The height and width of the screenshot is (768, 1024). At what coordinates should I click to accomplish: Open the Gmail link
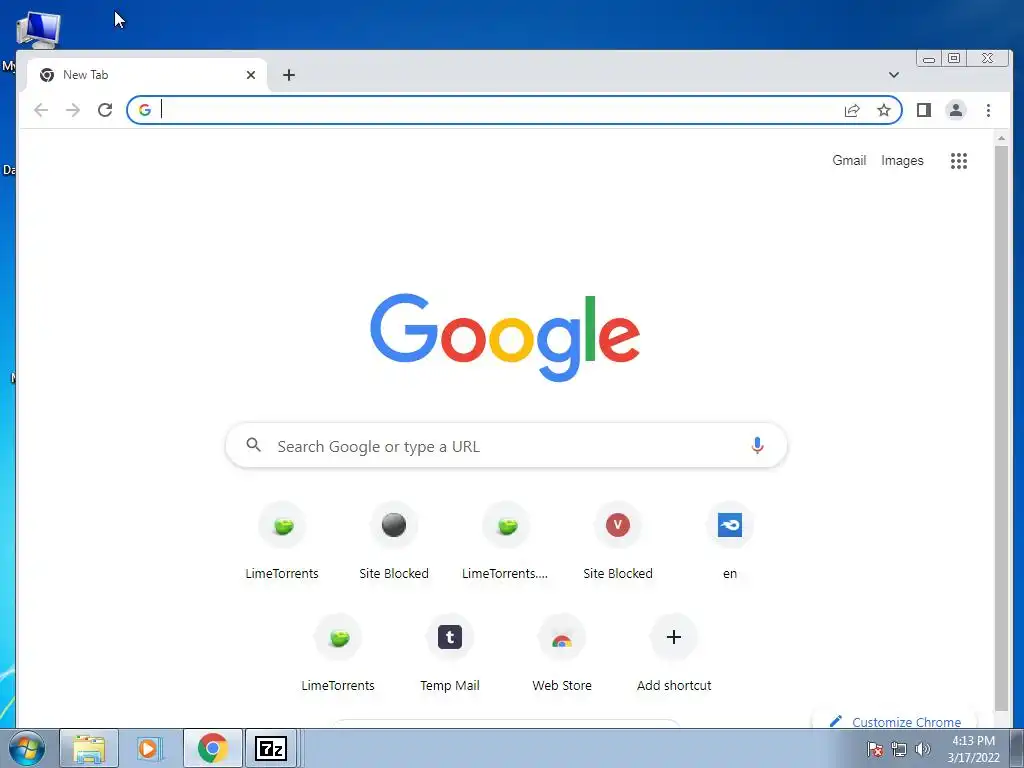[849, 161]
